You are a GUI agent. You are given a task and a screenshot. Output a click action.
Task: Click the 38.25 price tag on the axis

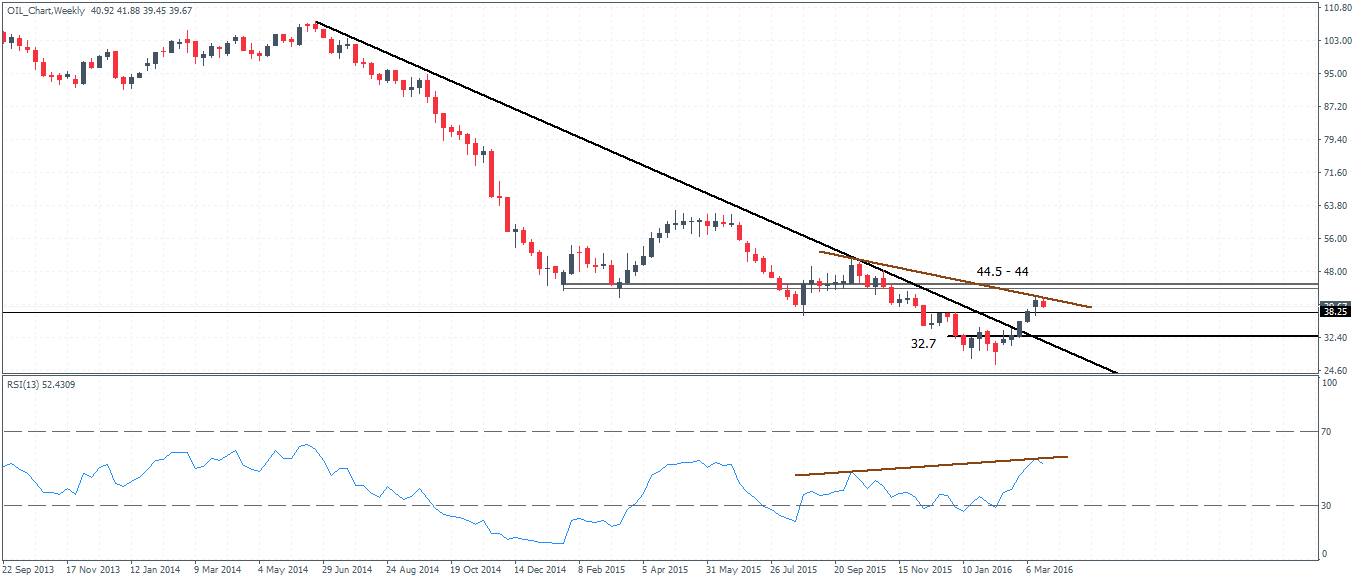[1336, 312]
